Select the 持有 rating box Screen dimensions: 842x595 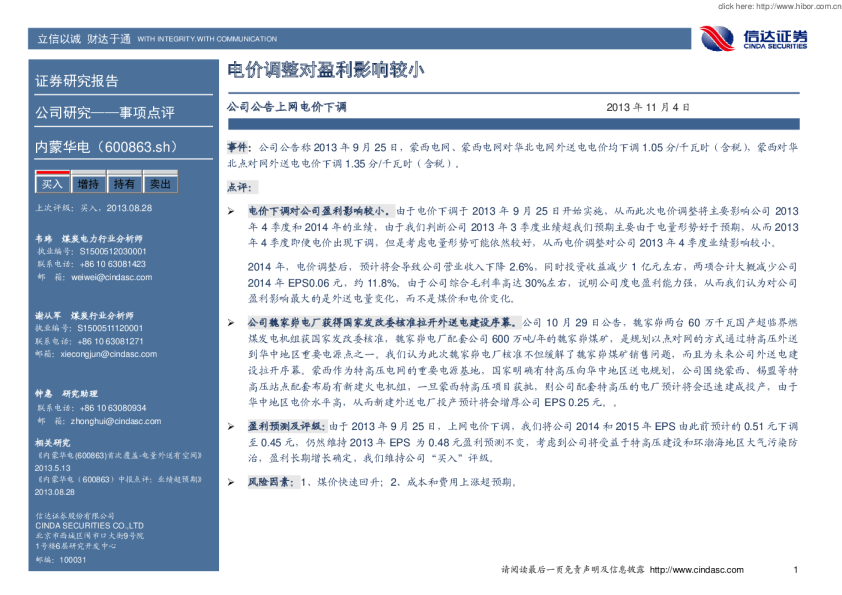(x=124, y=184)
